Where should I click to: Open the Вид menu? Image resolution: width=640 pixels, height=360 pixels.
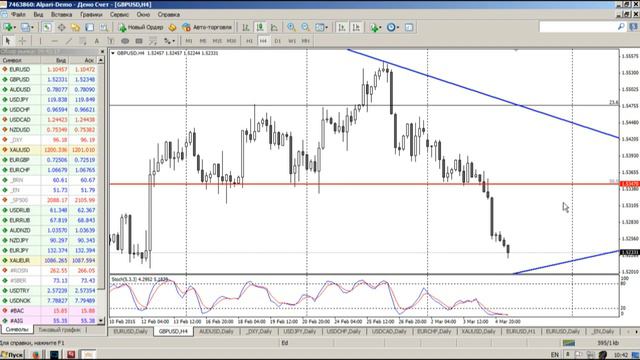(38, 14)
